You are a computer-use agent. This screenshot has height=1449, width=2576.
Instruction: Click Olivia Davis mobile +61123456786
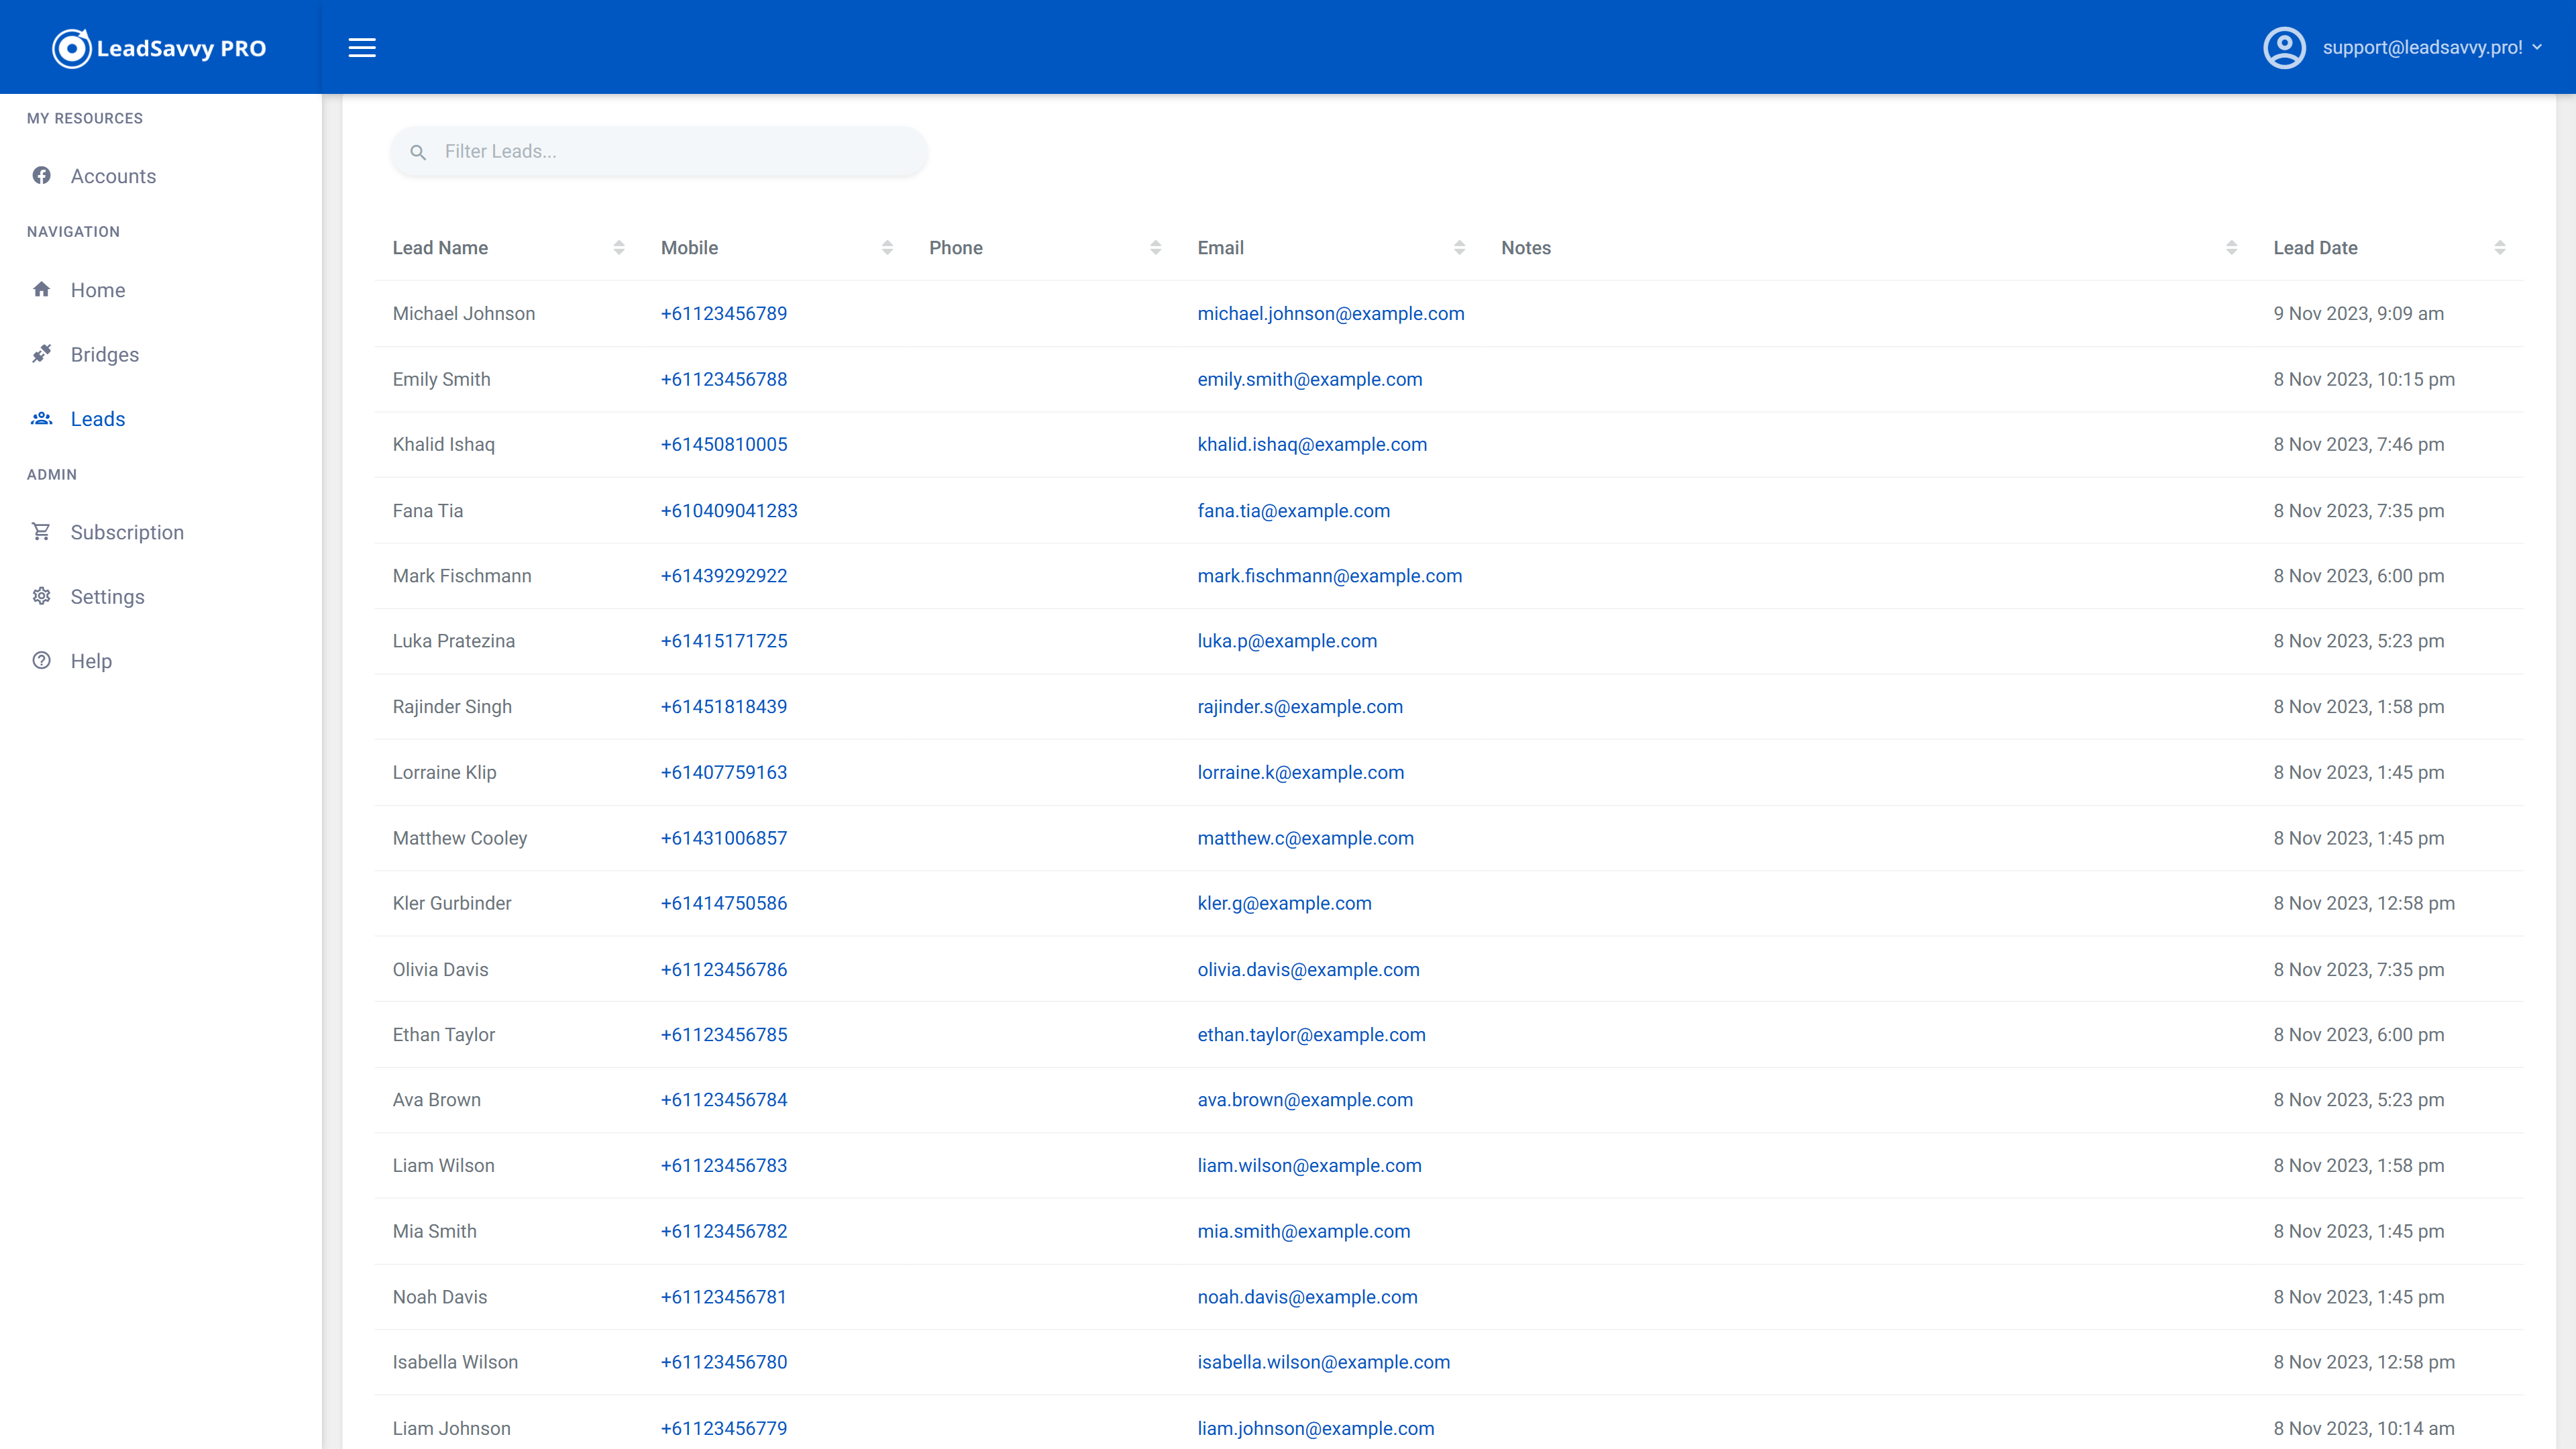click(724, 970)
